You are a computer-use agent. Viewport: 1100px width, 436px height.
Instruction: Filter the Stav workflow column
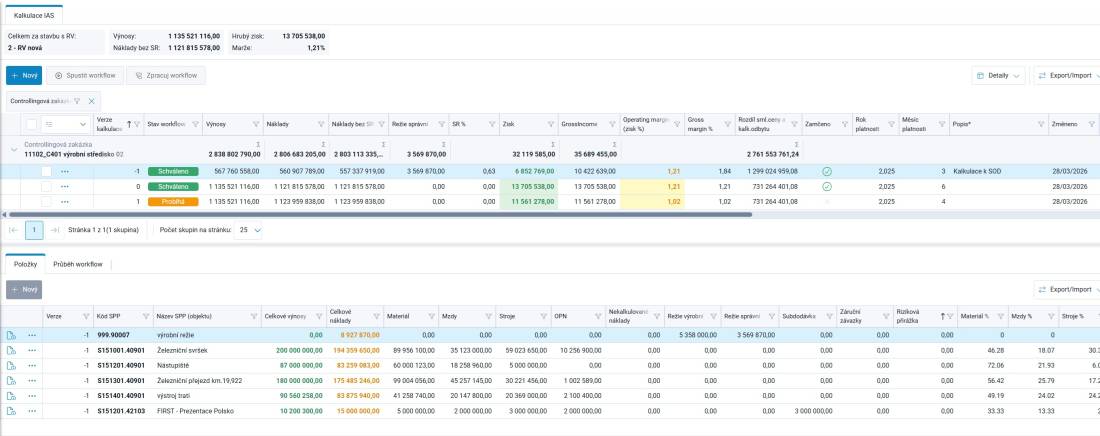(194, 124)
